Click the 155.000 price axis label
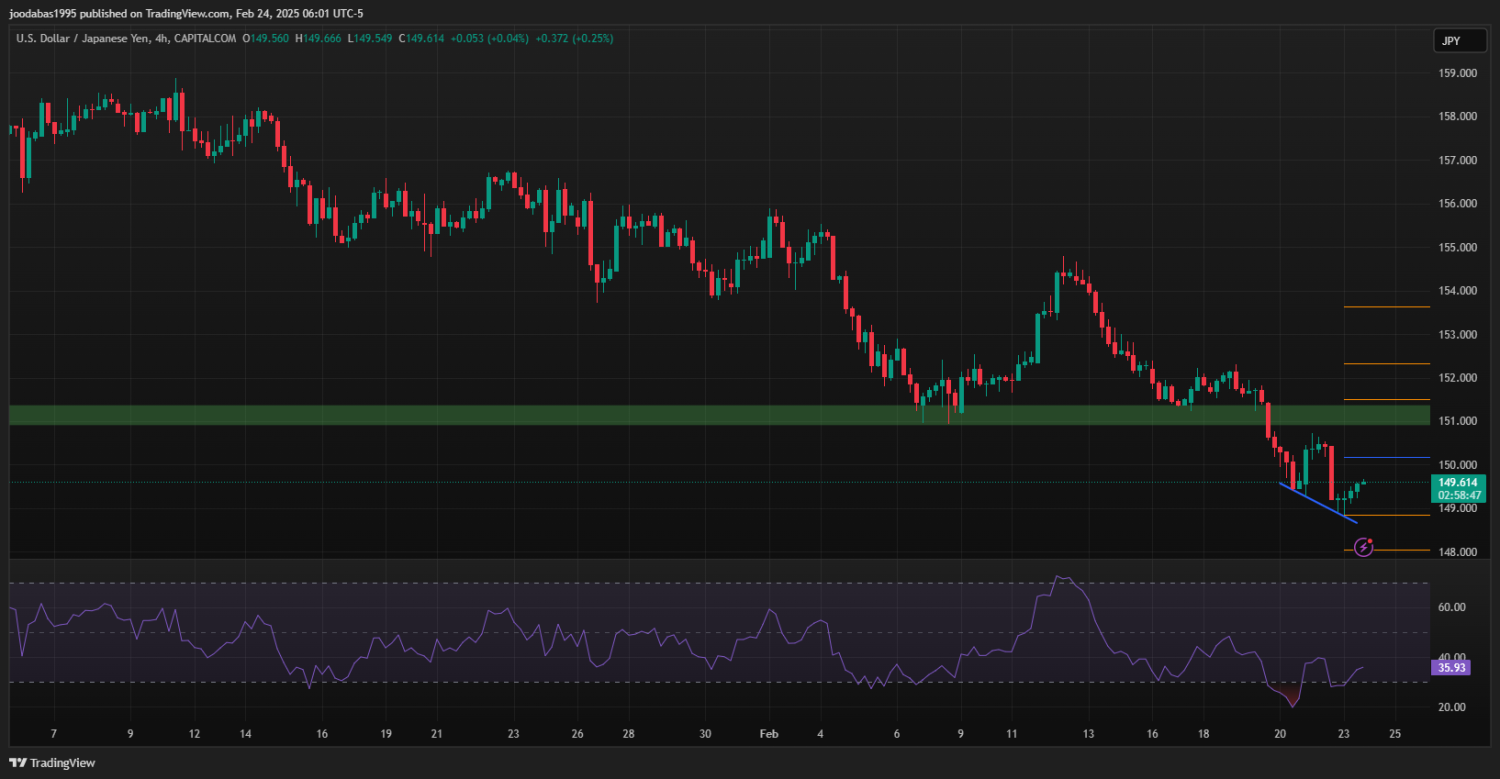 point(1459,247)
